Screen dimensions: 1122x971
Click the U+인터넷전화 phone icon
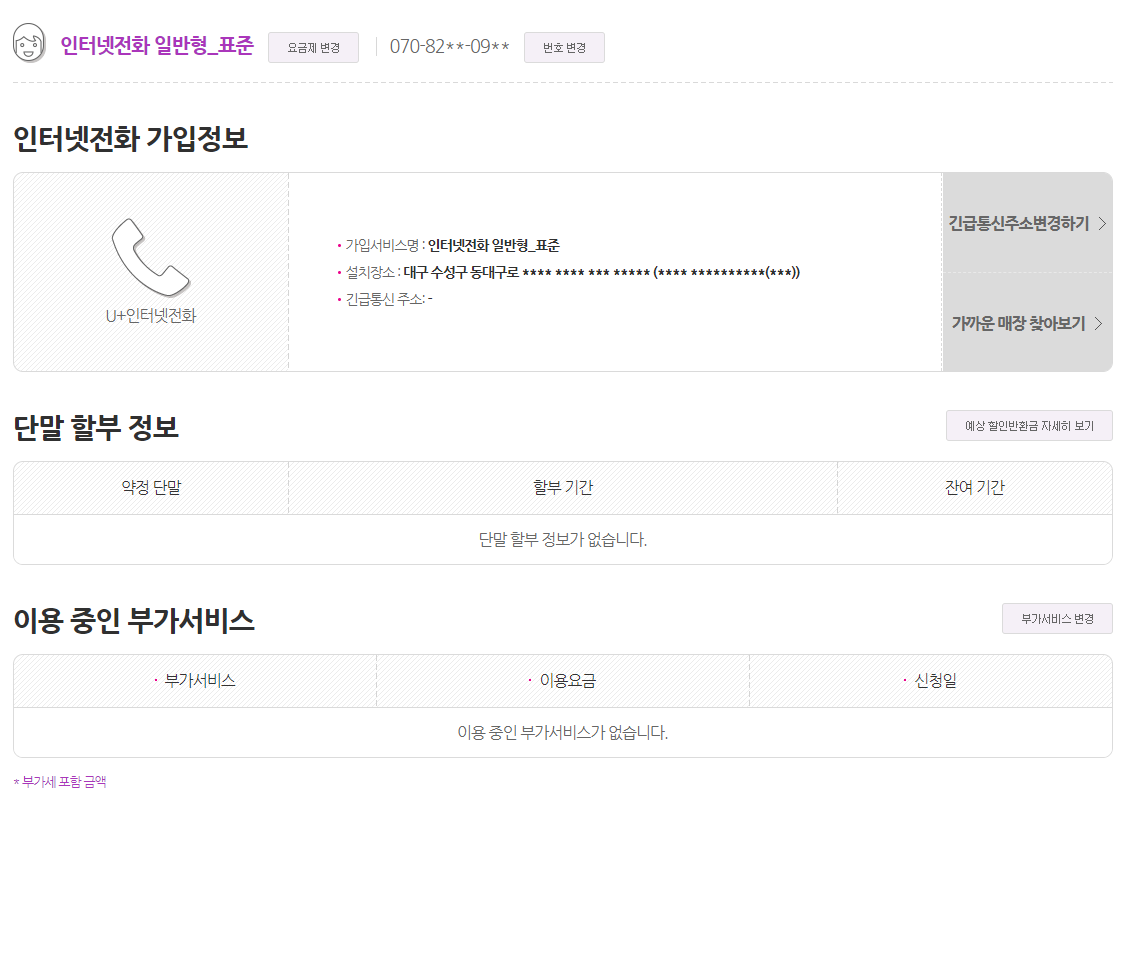pos(148,258)
